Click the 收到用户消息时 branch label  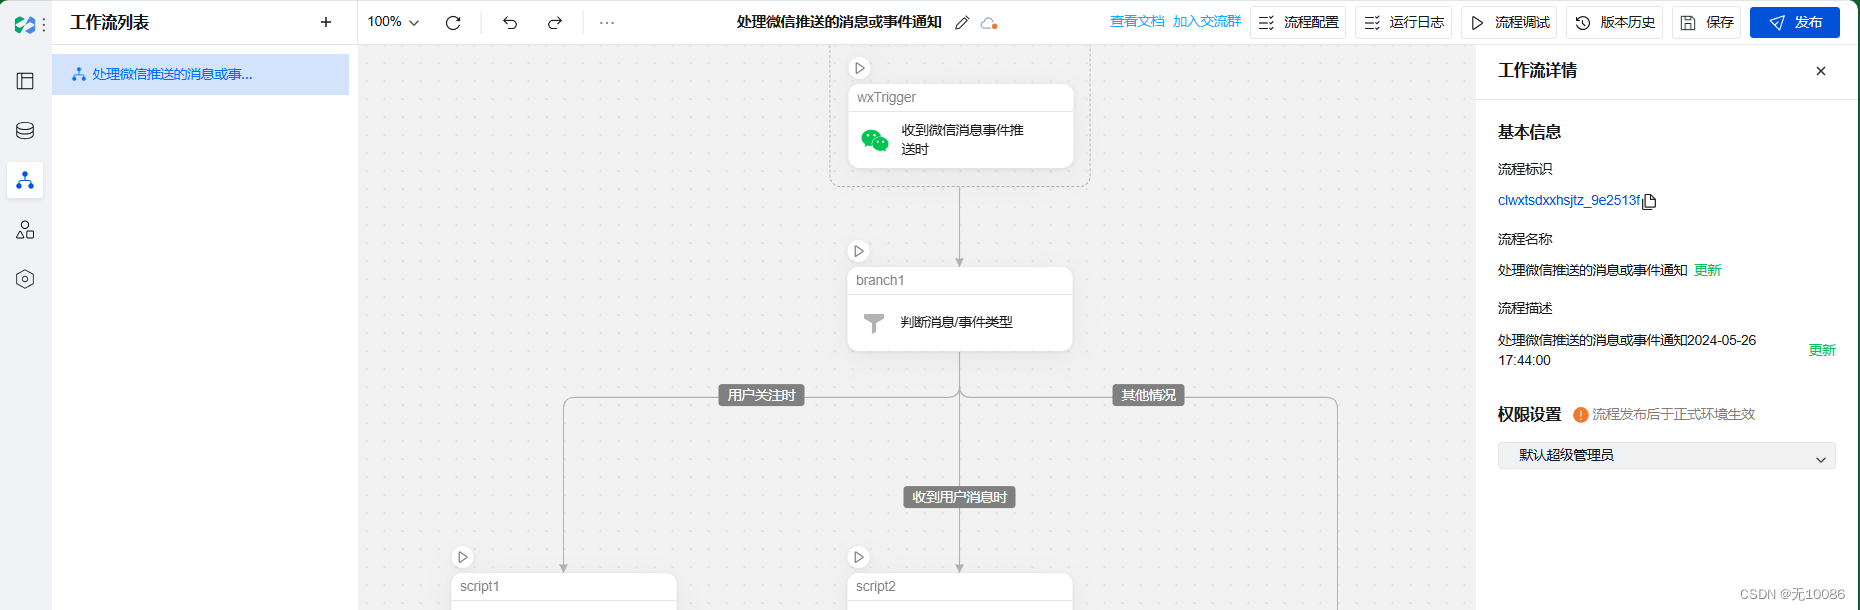[x=959, y=497]
